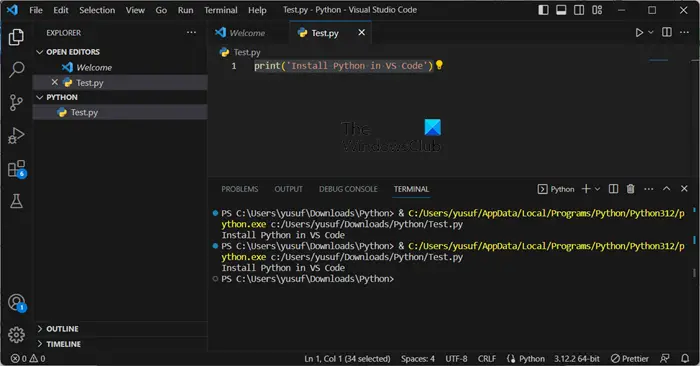Viewport: 700px width, 366px height.
Task: Click the lightbulb code action icon
Action: point(439,65)
